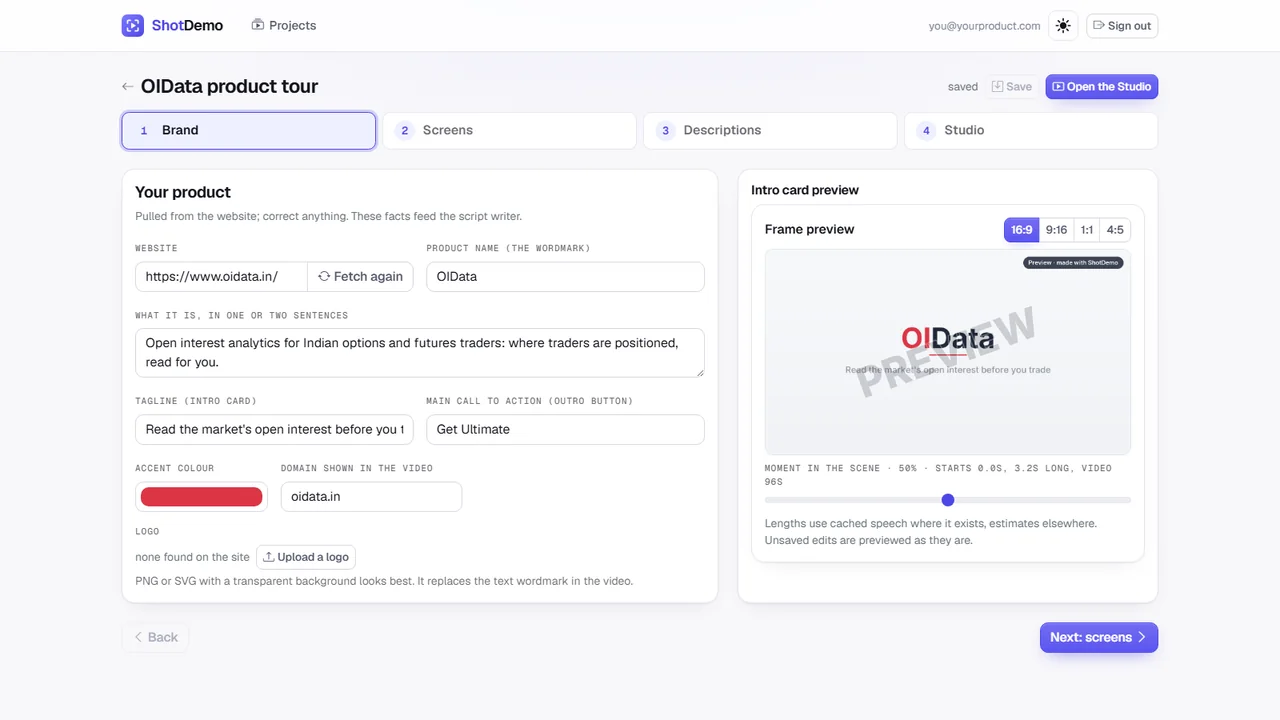Screen dimensions: 1280x720
Task: Proceed with Next: screens button
Action: pos(1099,638)
